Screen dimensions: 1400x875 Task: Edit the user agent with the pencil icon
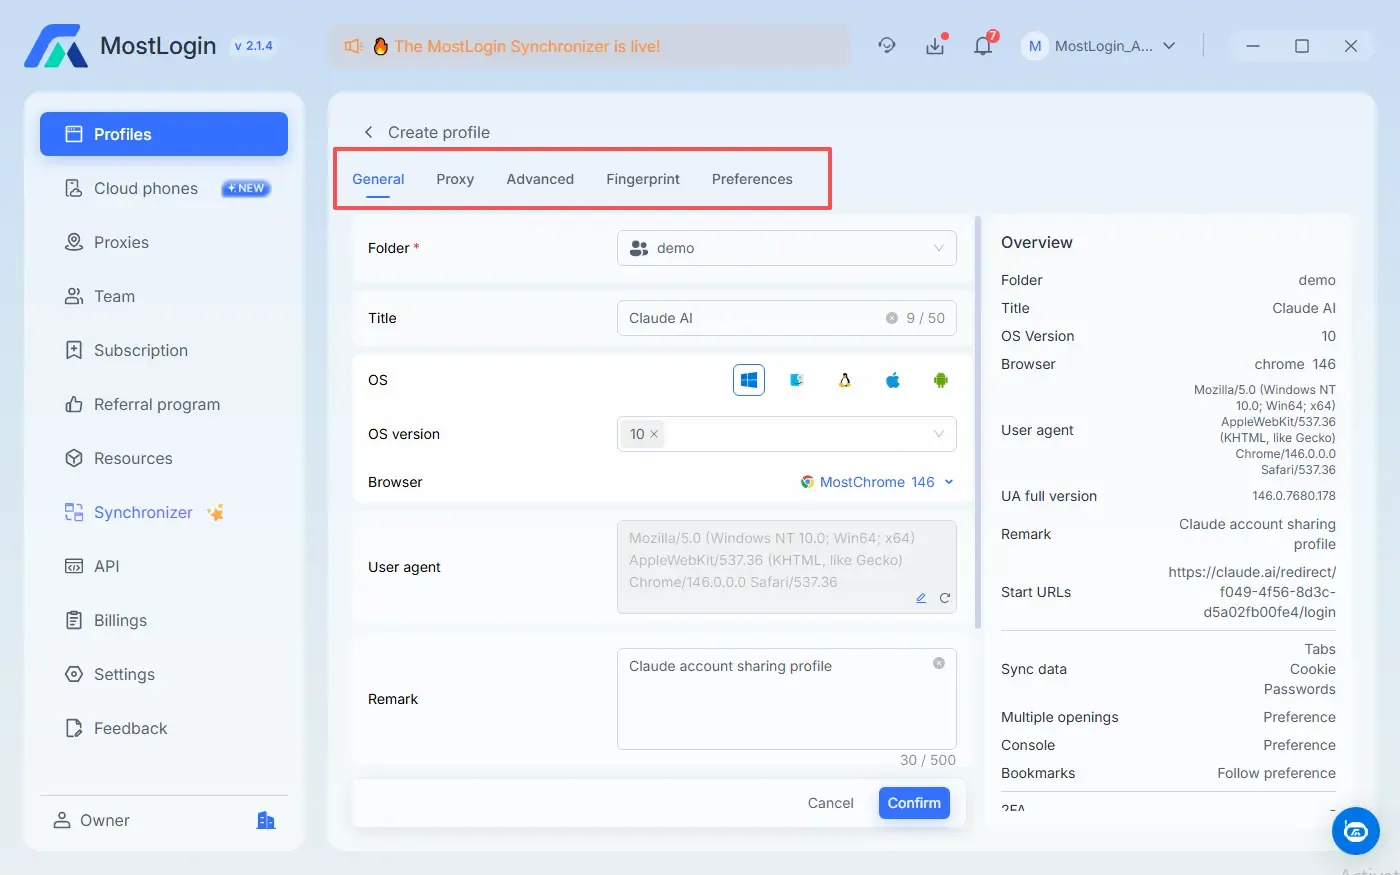click(921, 598)
